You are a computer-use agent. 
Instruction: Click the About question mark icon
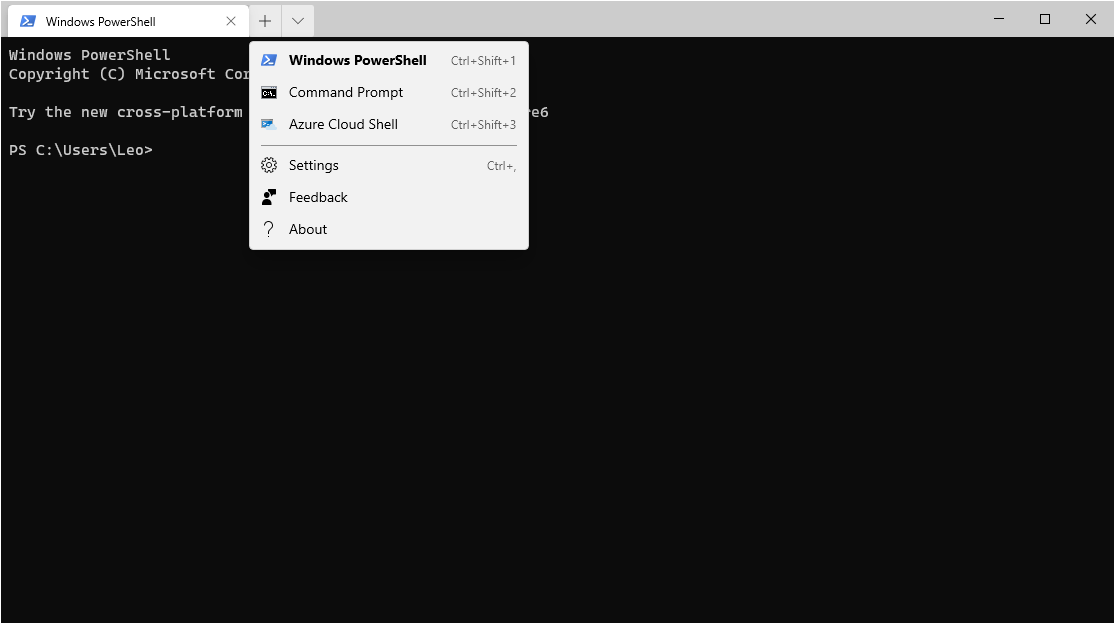pos(268,229)
